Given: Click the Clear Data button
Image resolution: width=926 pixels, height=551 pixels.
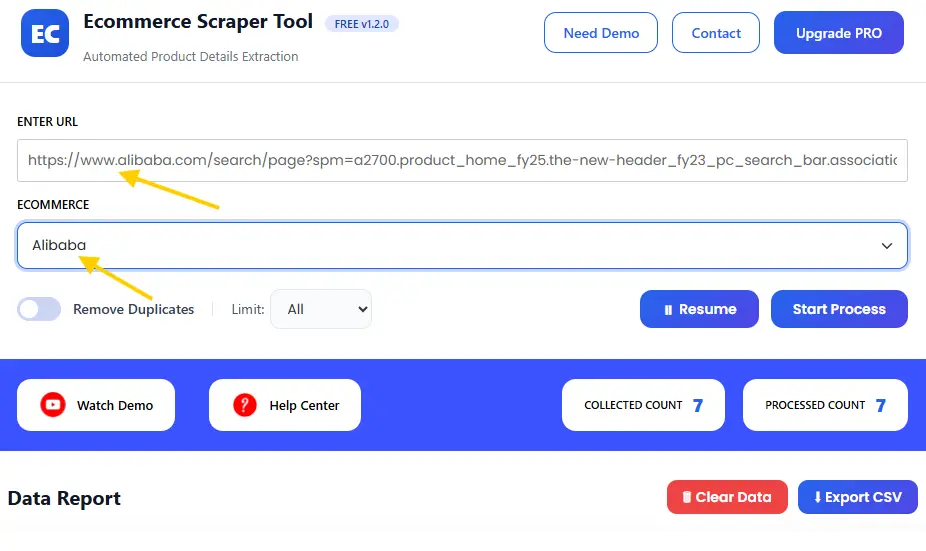Looking at the screenshot, I should 727,497.
